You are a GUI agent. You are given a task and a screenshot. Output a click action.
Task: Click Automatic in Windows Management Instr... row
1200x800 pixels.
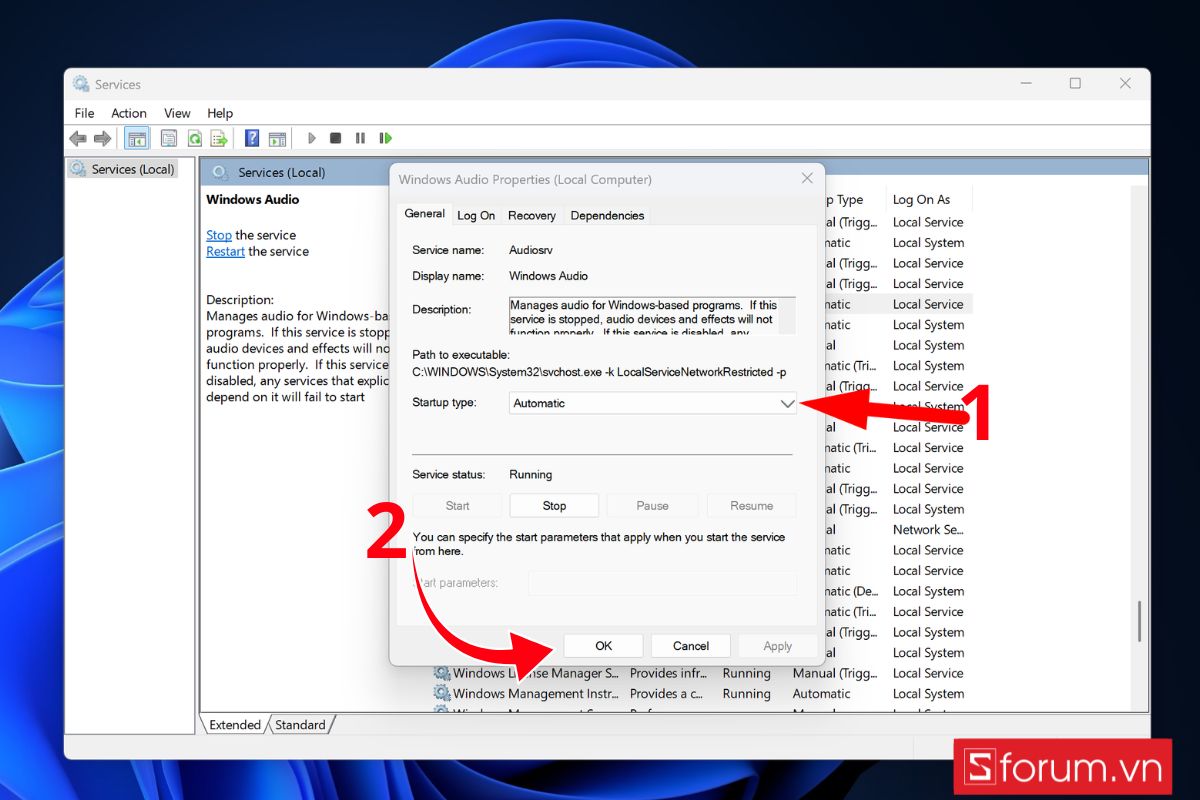(822, 694)
